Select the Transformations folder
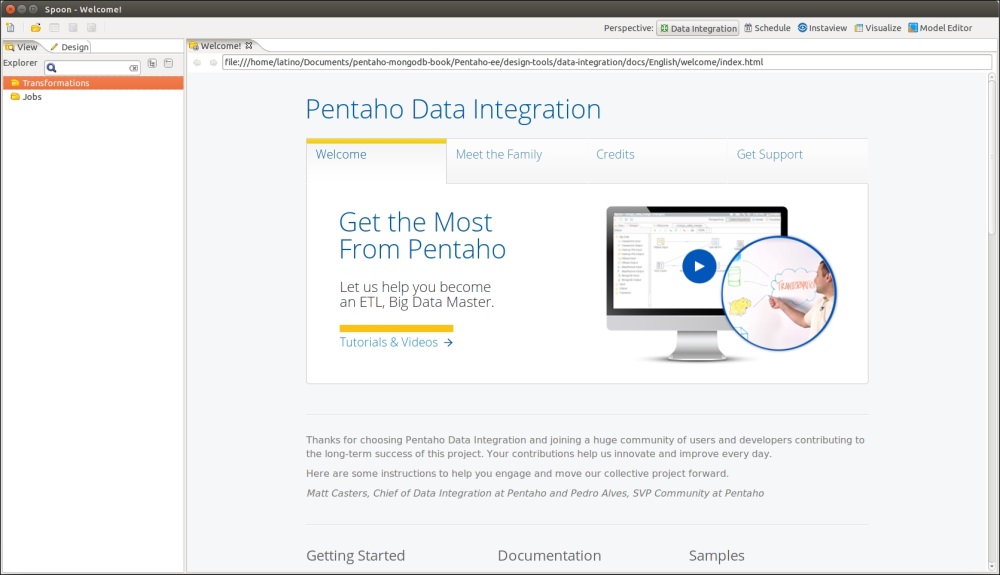 (x=93, y=83)
